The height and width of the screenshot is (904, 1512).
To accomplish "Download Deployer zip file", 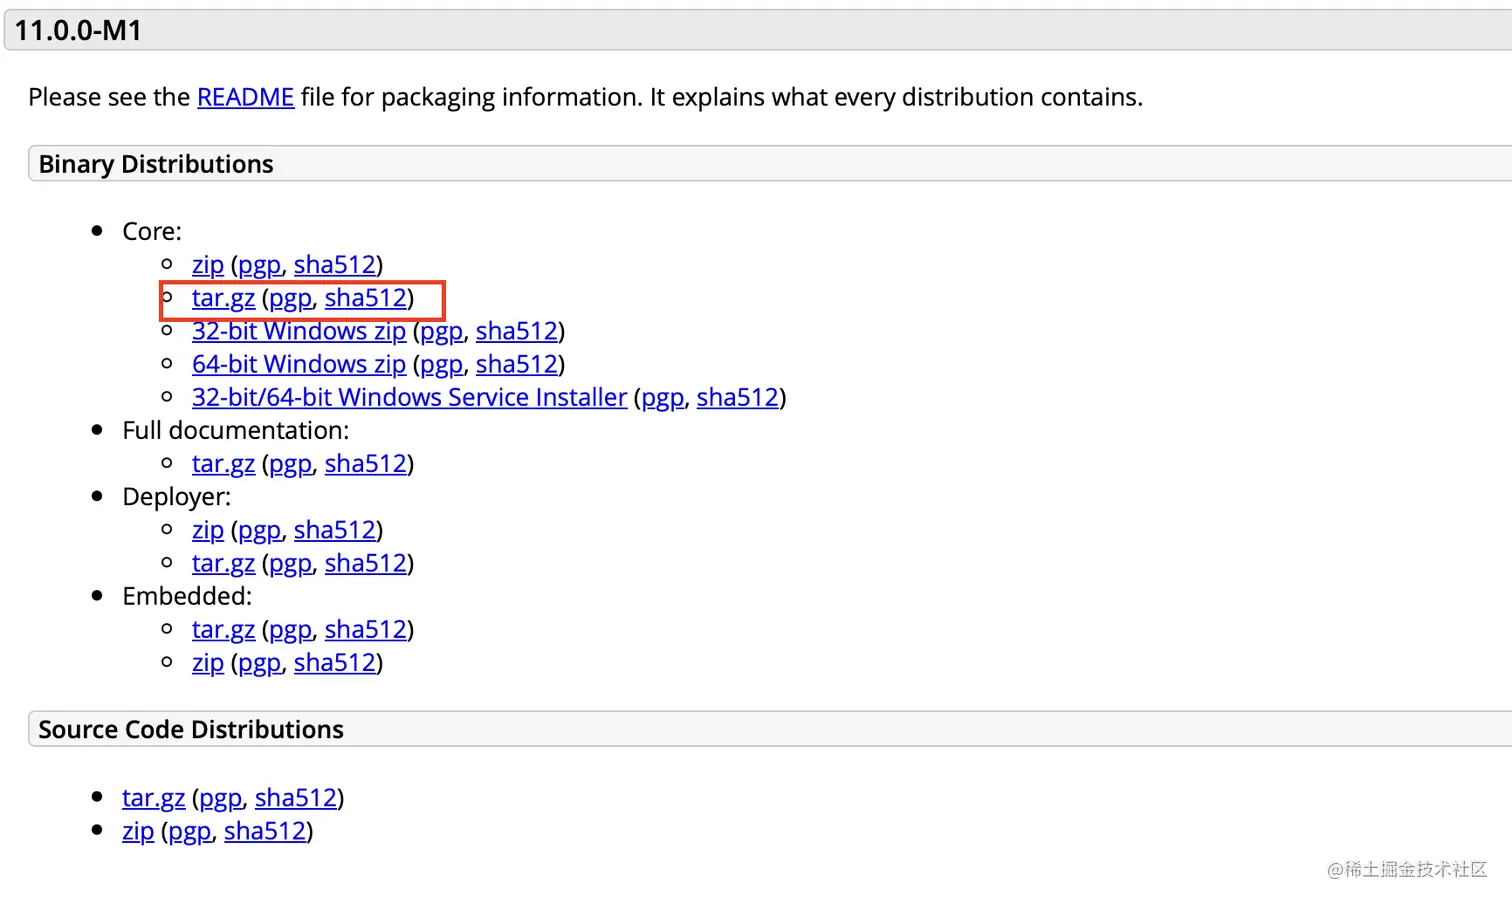I will [208, 530].
